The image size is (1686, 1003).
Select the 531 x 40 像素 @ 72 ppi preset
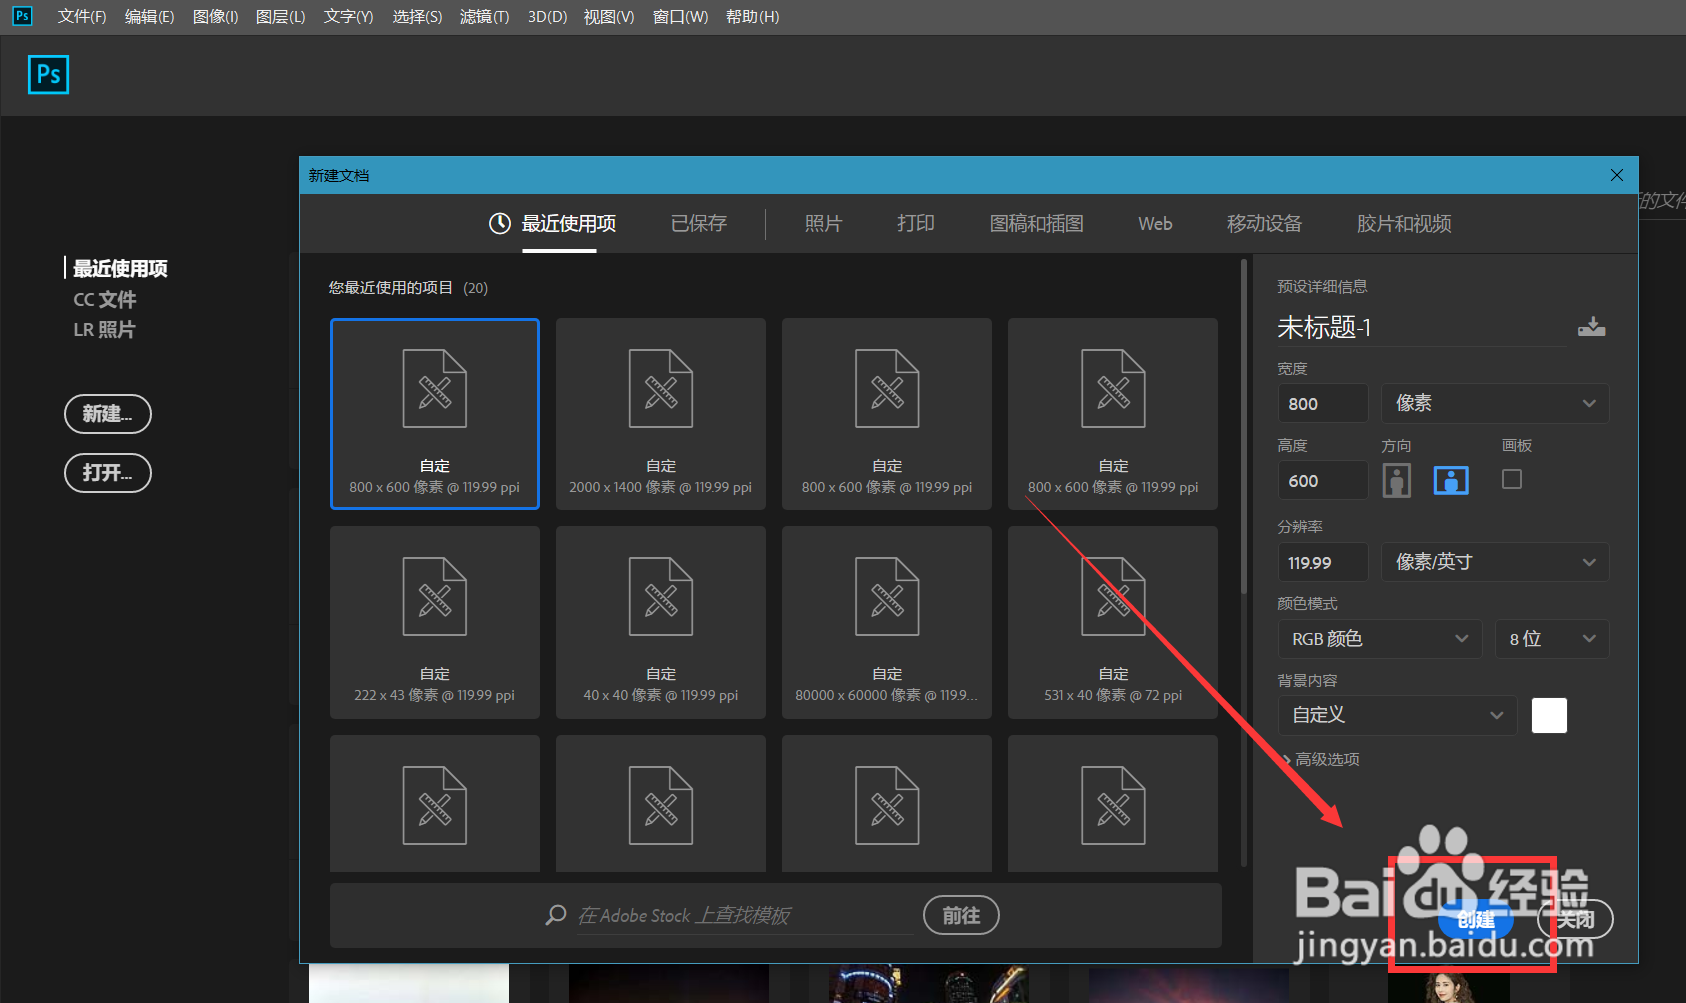point(1113,622)
